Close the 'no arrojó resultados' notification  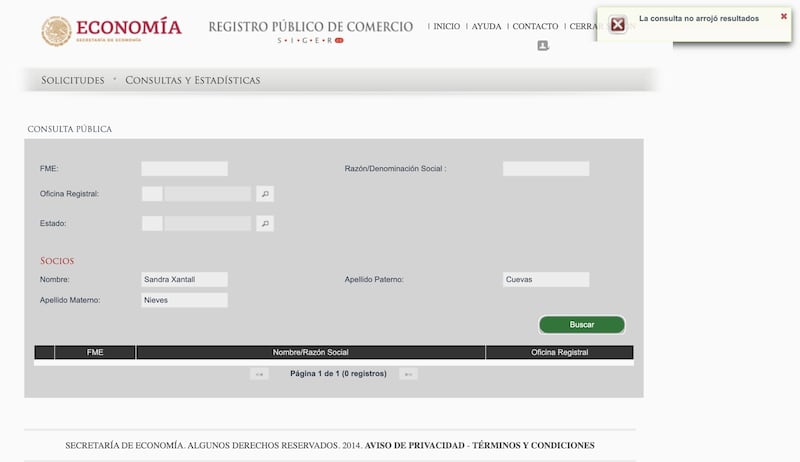(x=784, y=16)
